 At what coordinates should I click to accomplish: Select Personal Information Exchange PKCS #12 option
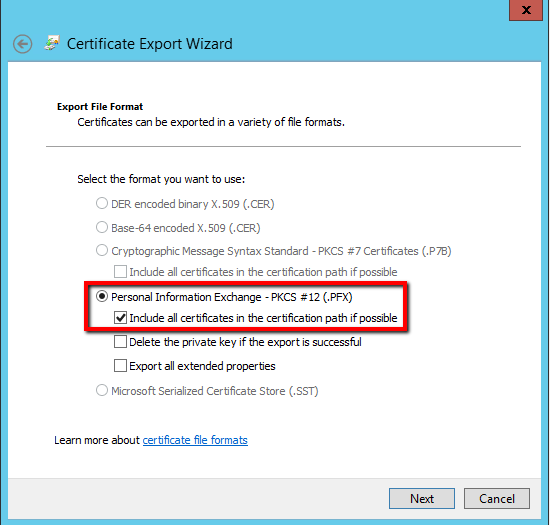(x=102, y=297)
